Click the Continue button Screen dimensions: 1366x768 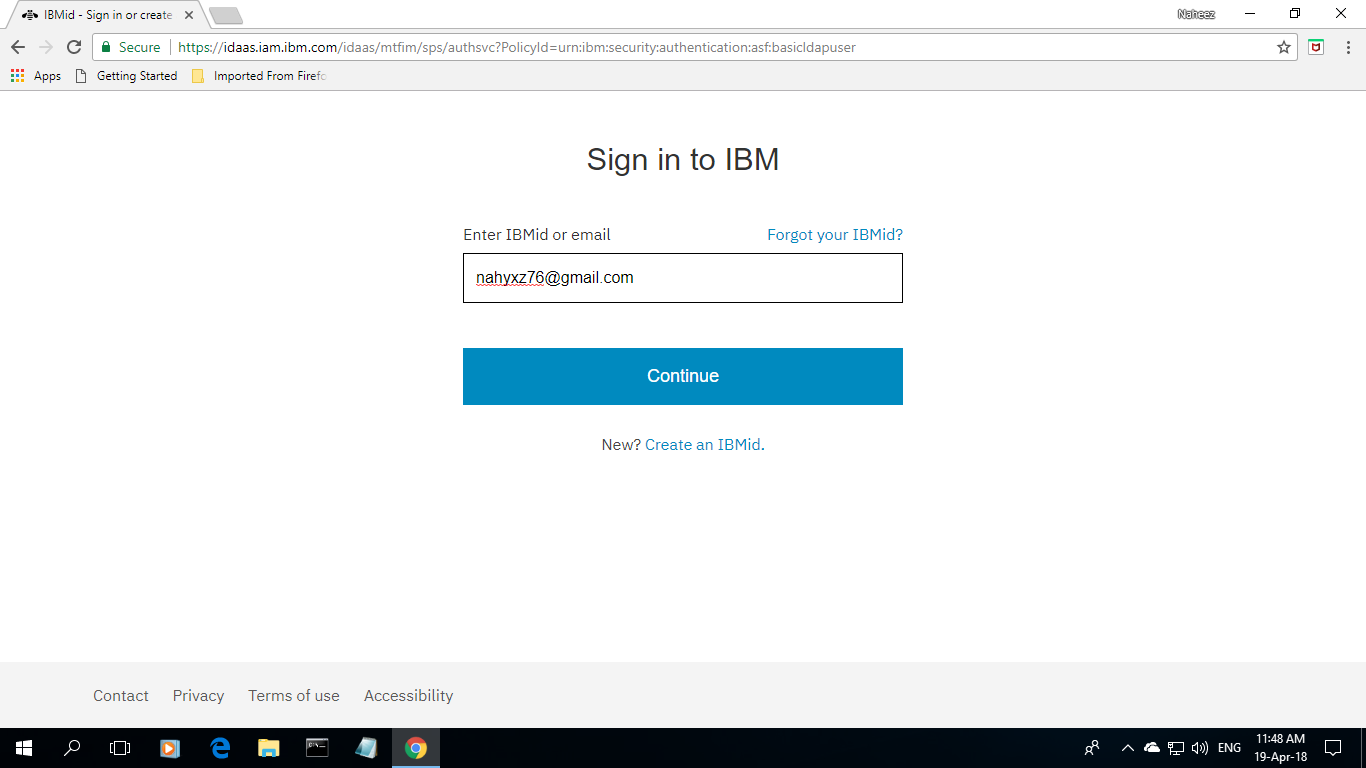683,376
